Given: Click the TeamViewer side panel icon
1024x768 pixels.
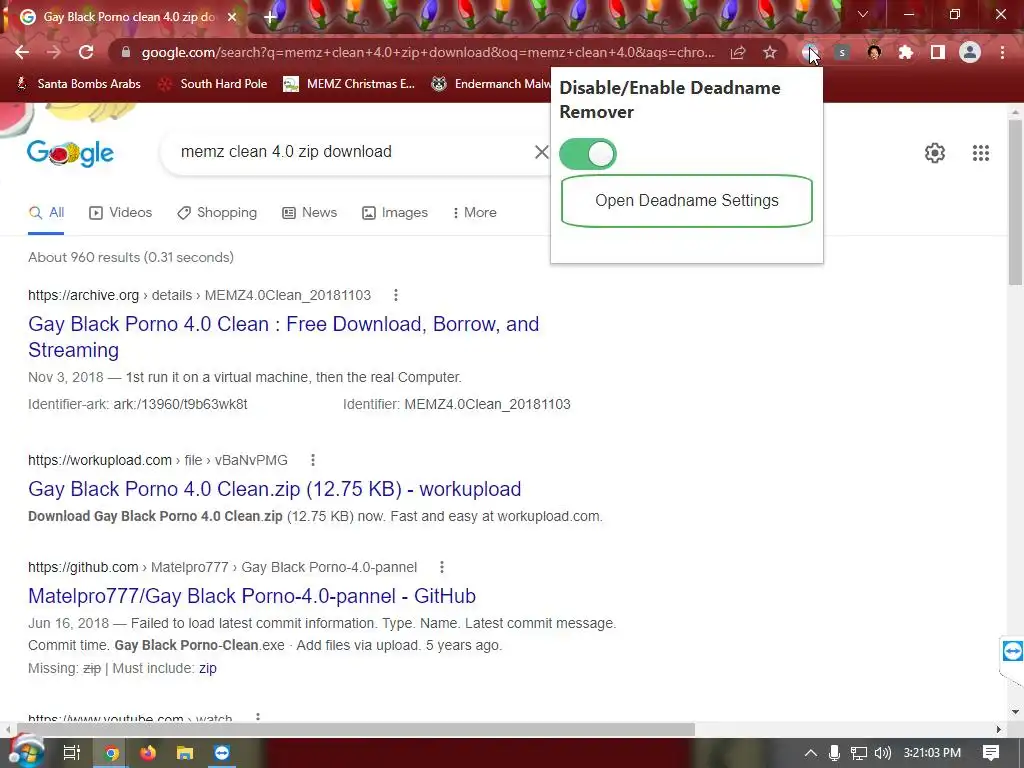Looking at the screenshot, I should click(x=1012, y=651).
